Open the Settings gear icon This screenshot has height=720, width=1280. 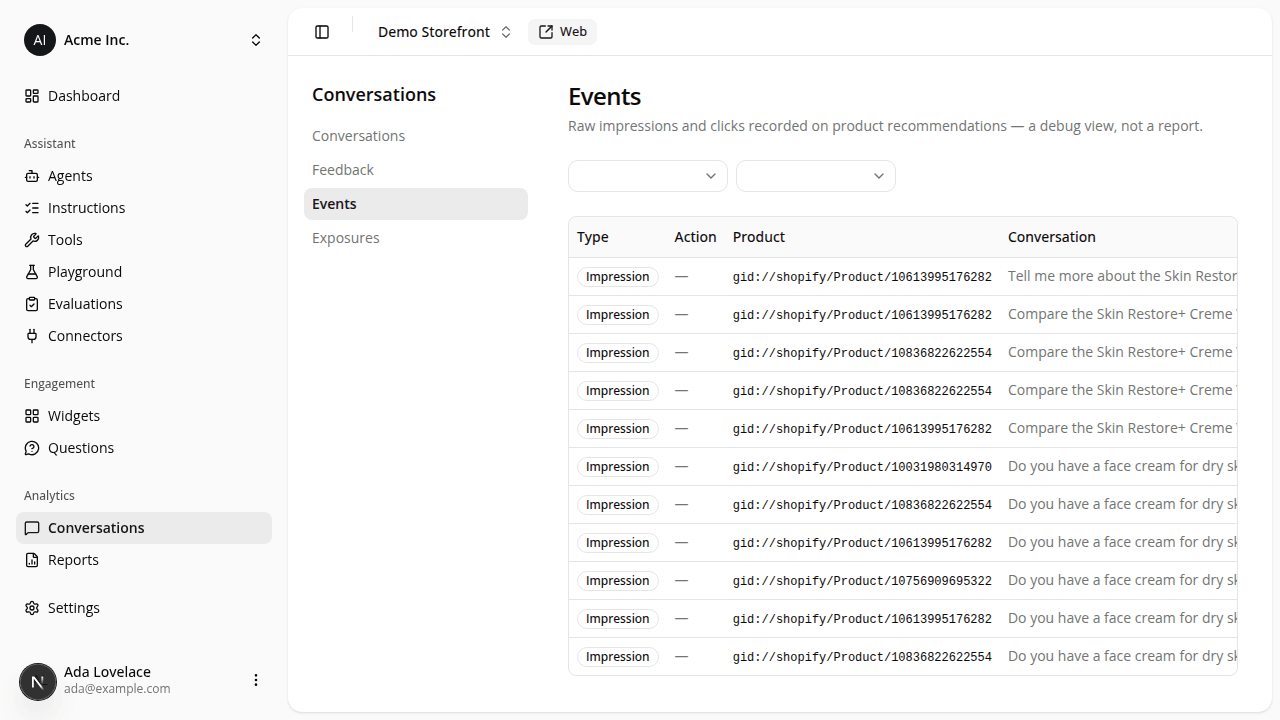pyautogui.click(x=32, y=608)
